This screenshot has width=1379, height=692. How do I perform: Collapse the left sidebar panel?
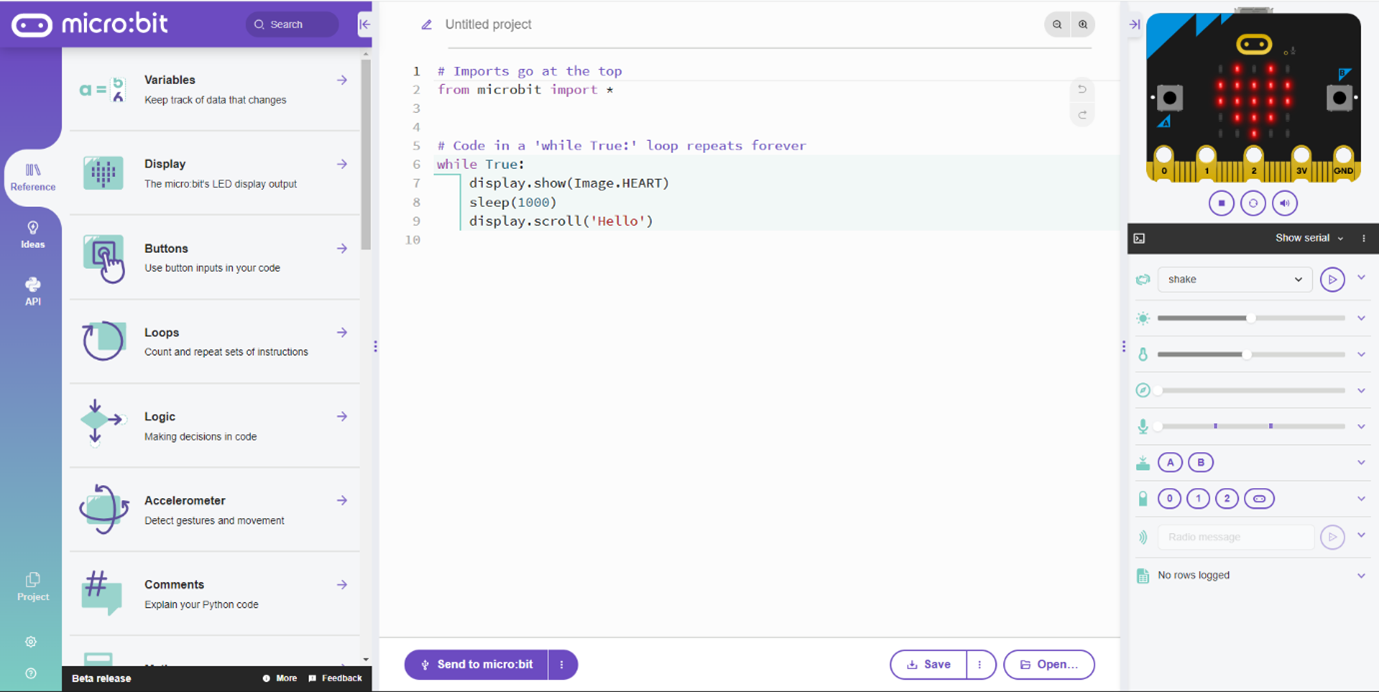click(x=365, y=24)
